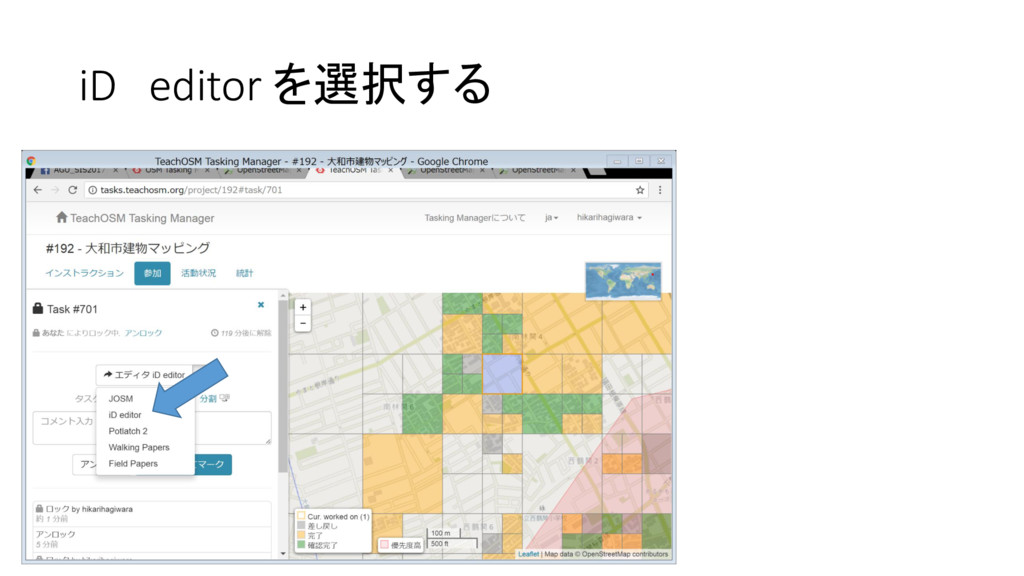This screenshot has height=576, width=1024.
Task: Click the Cur. worked on legend swatch
Action: [x=302, y=516]
